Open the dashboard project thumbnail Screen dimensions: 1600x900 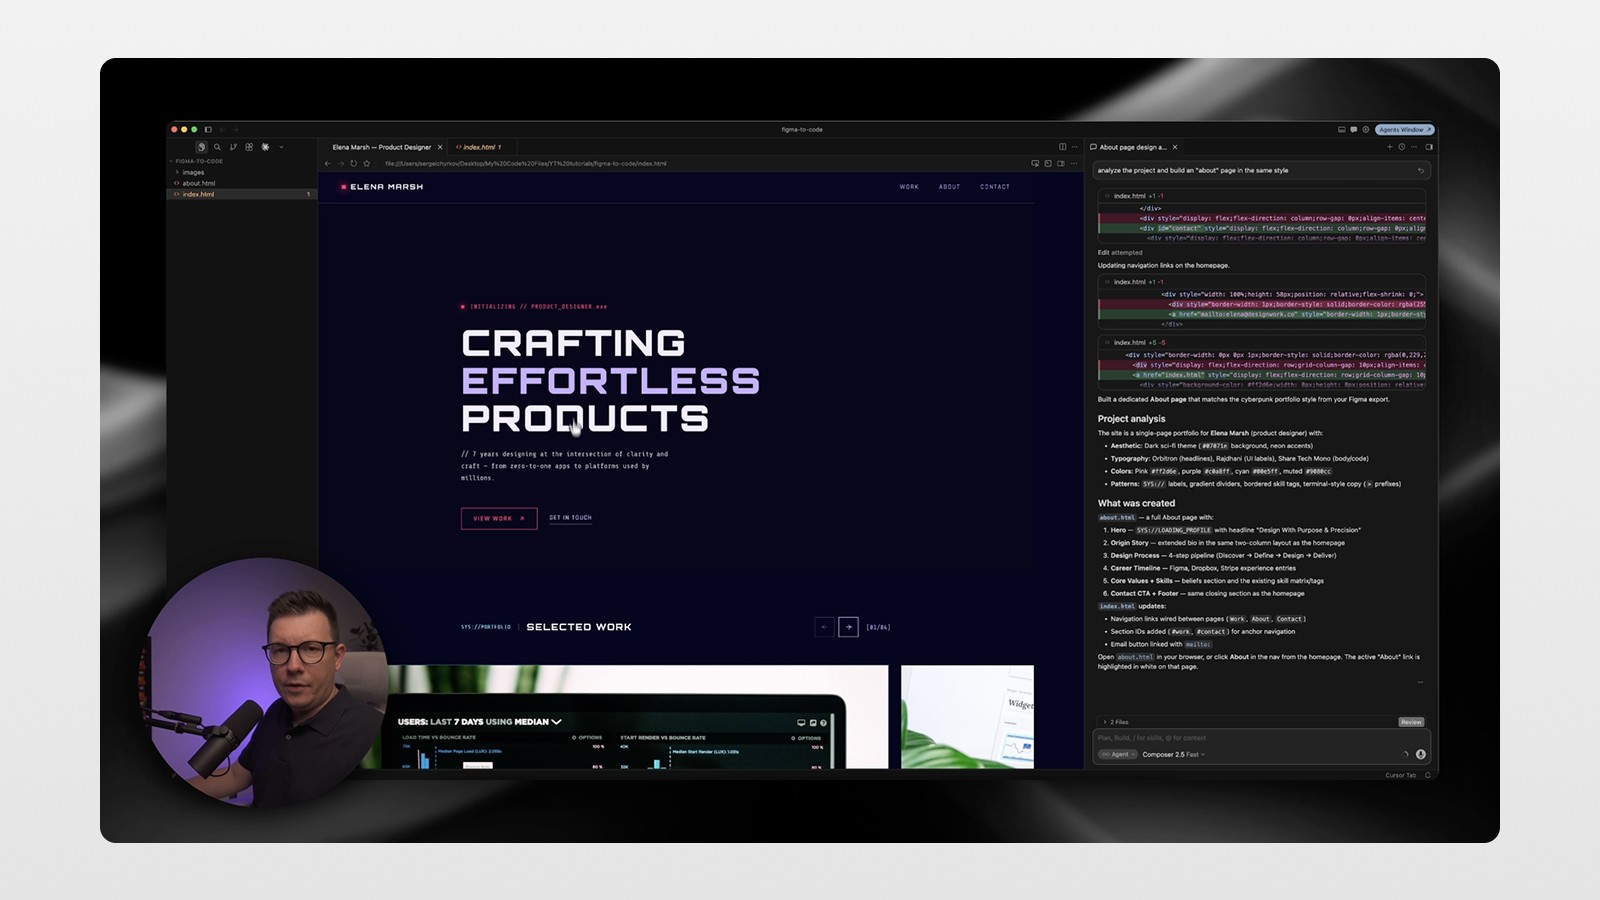click(637, 717)
